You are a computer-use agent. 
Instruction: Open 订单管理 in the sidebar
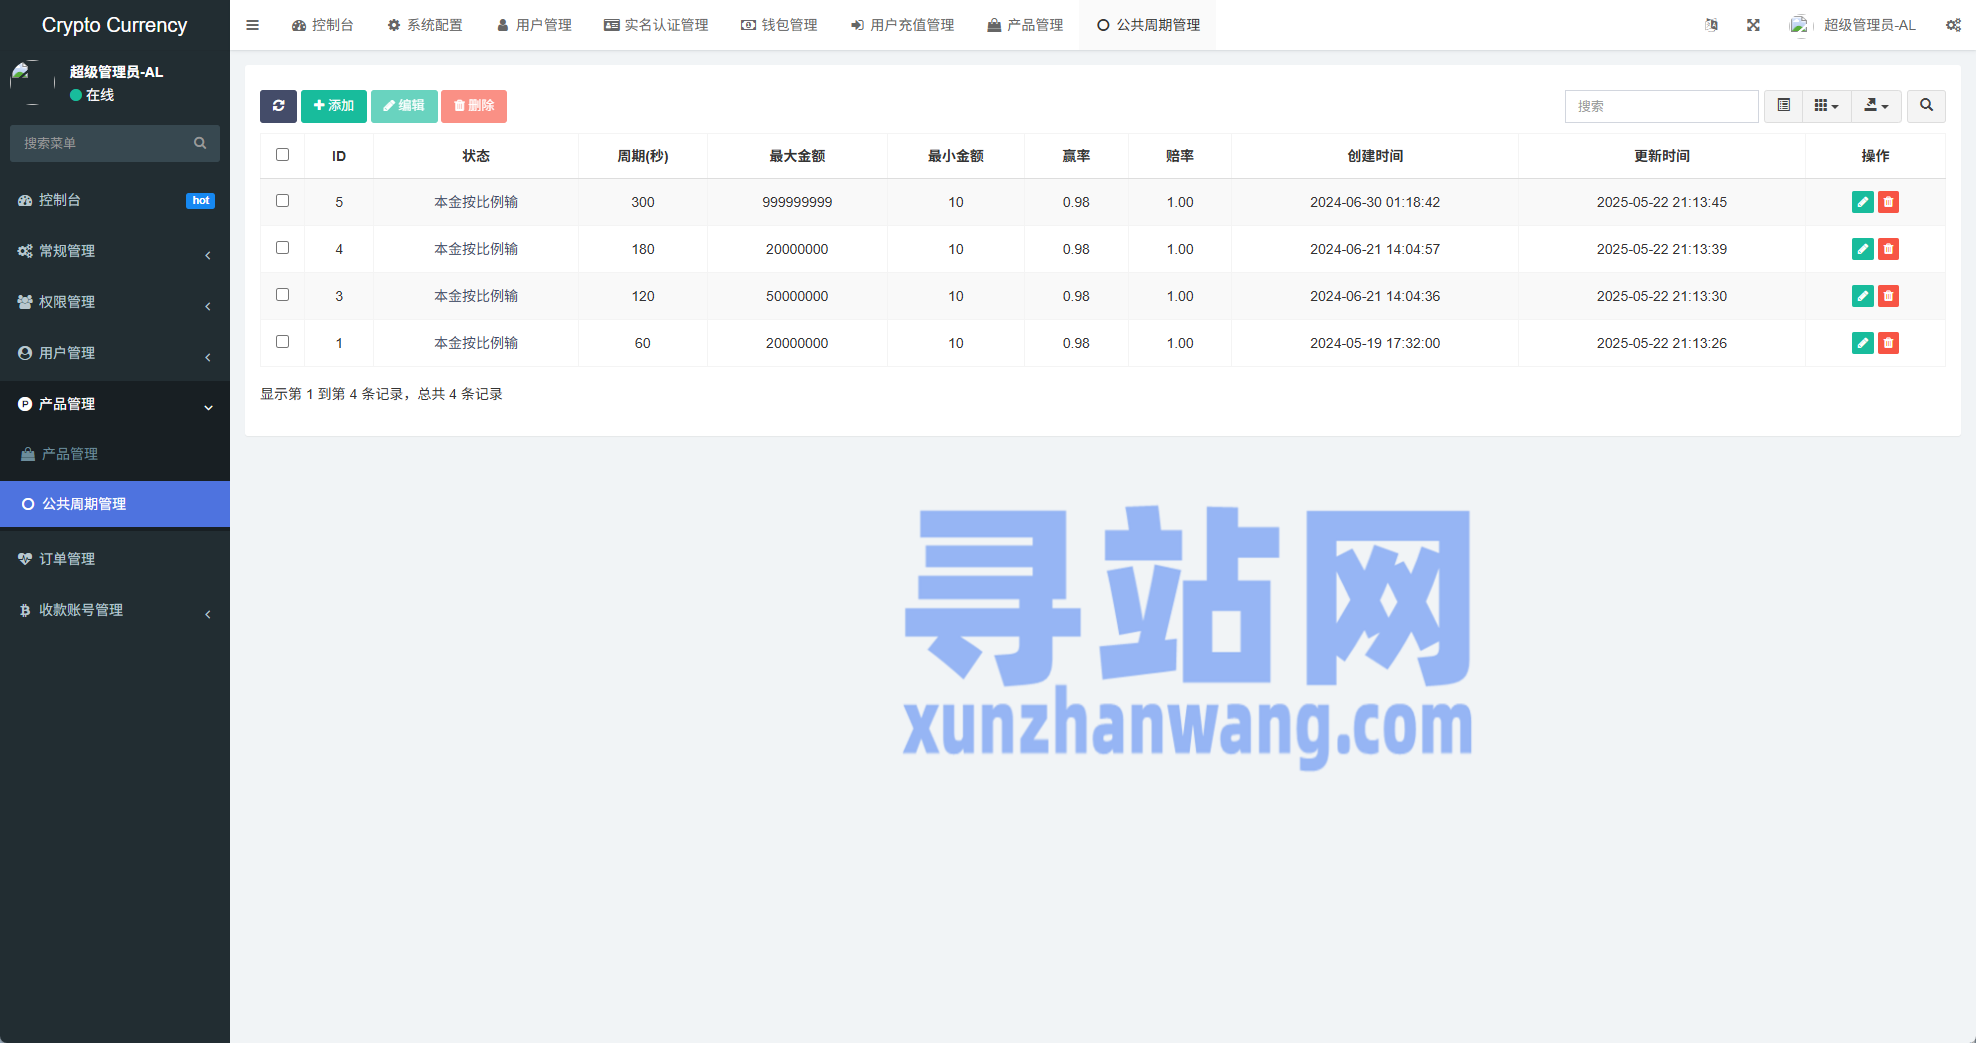tap(114, 559)
